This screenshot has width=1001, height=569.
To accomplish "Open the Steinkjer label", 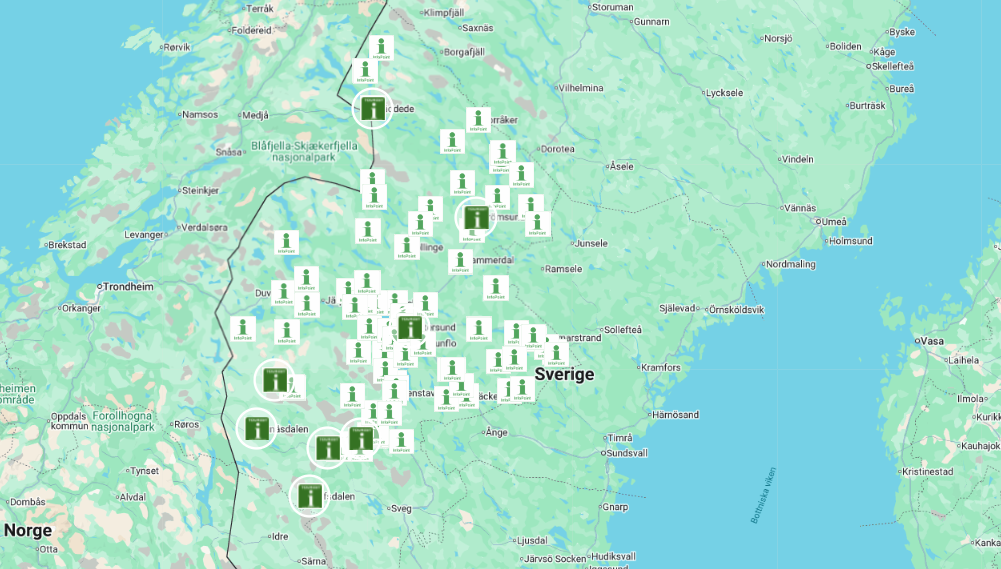I will (200, 190).
